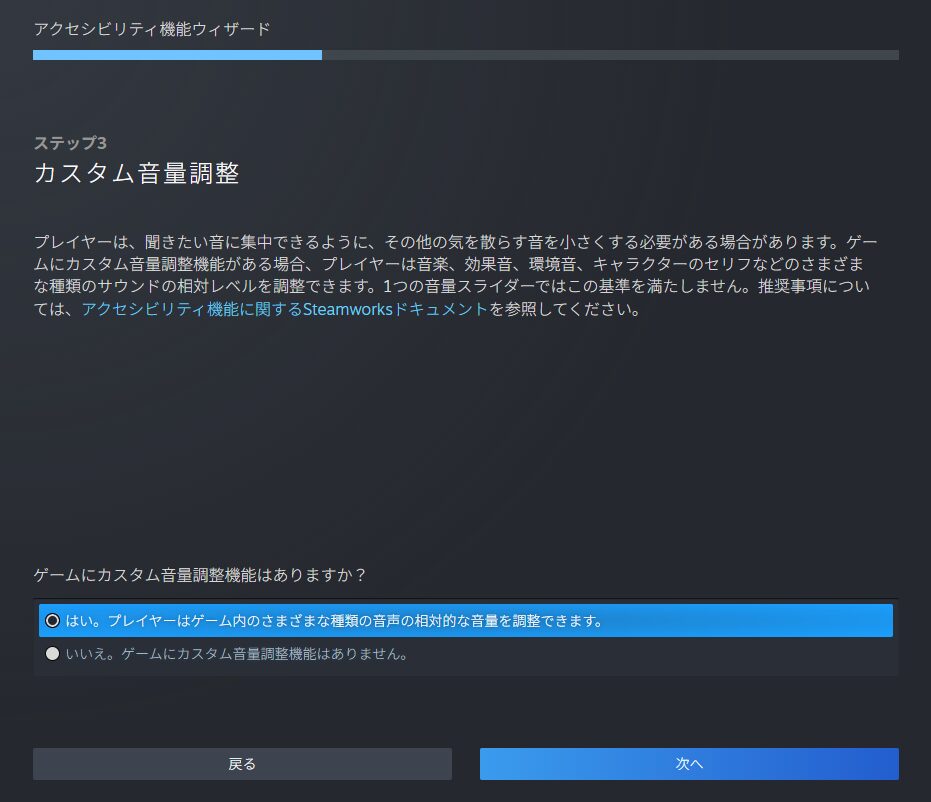Select the はい radio button
The width and height of the screenshot is (931, 802).
(52, 620)
